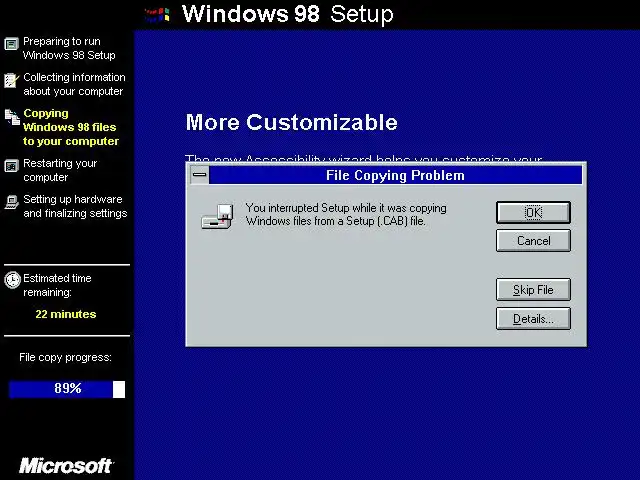Click the clock icon beside Estimated time remaining
This screenshot has height=480, width=640.
click(12, 280)
